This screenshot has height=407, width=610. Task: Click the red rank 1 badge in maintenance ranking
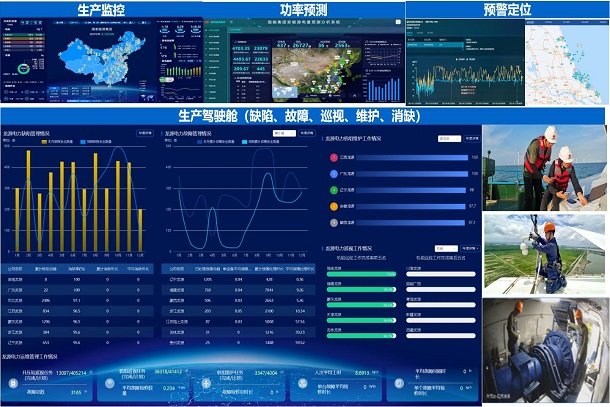(334, 158)
